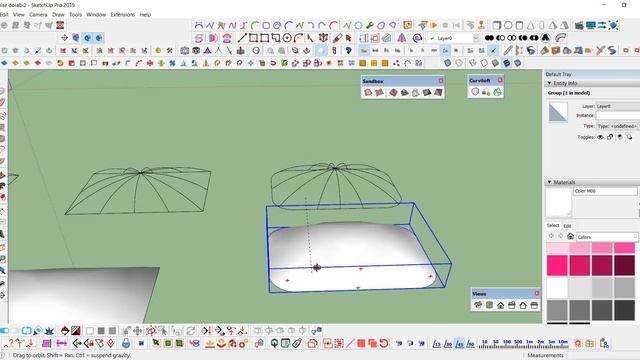
Task: Click the Move crosshair icon in second toolbar row
Action: (64, 38)
